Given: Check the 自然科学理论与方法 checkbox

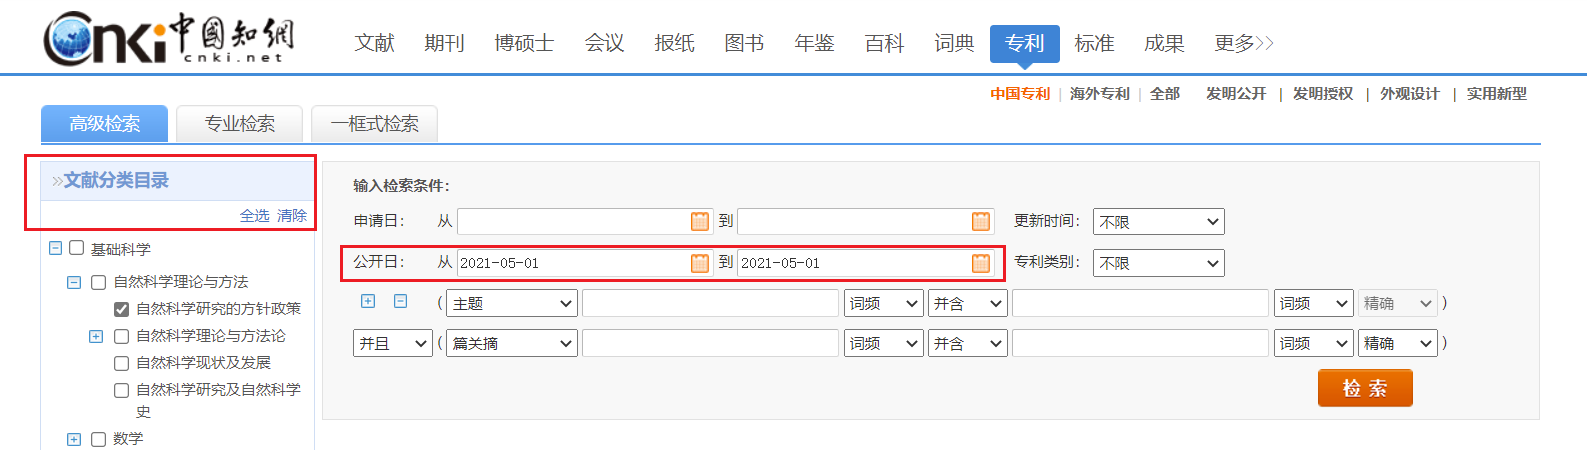Looking at the screenshot, I should (98, 282).
